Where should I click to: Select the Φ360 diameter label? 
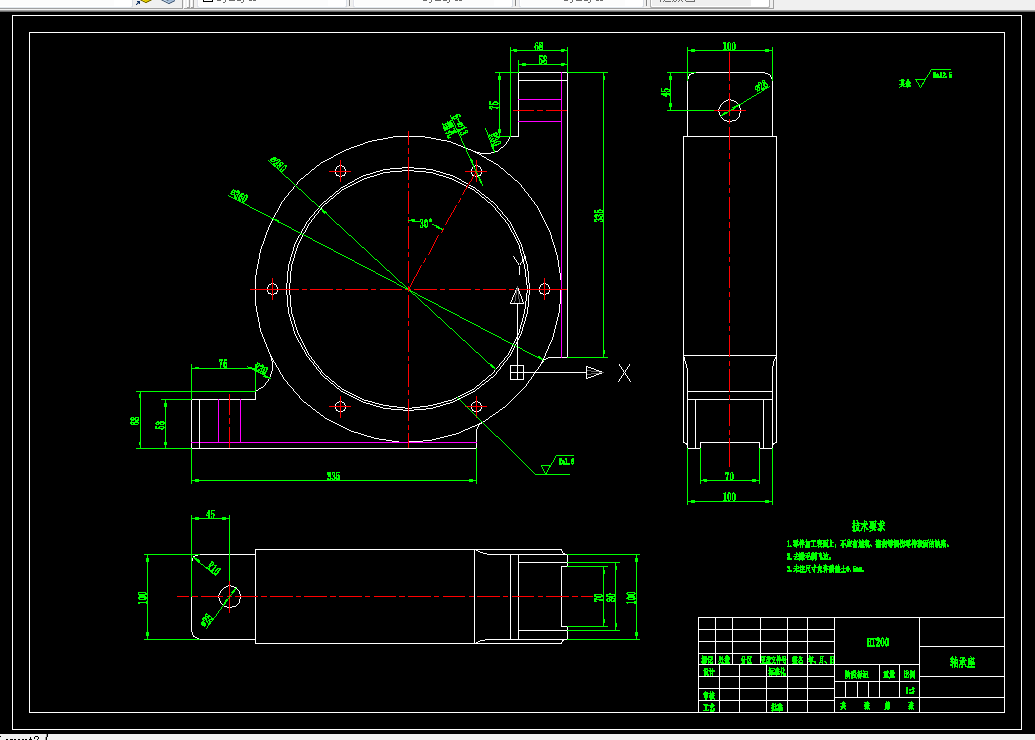pos(238,196)
